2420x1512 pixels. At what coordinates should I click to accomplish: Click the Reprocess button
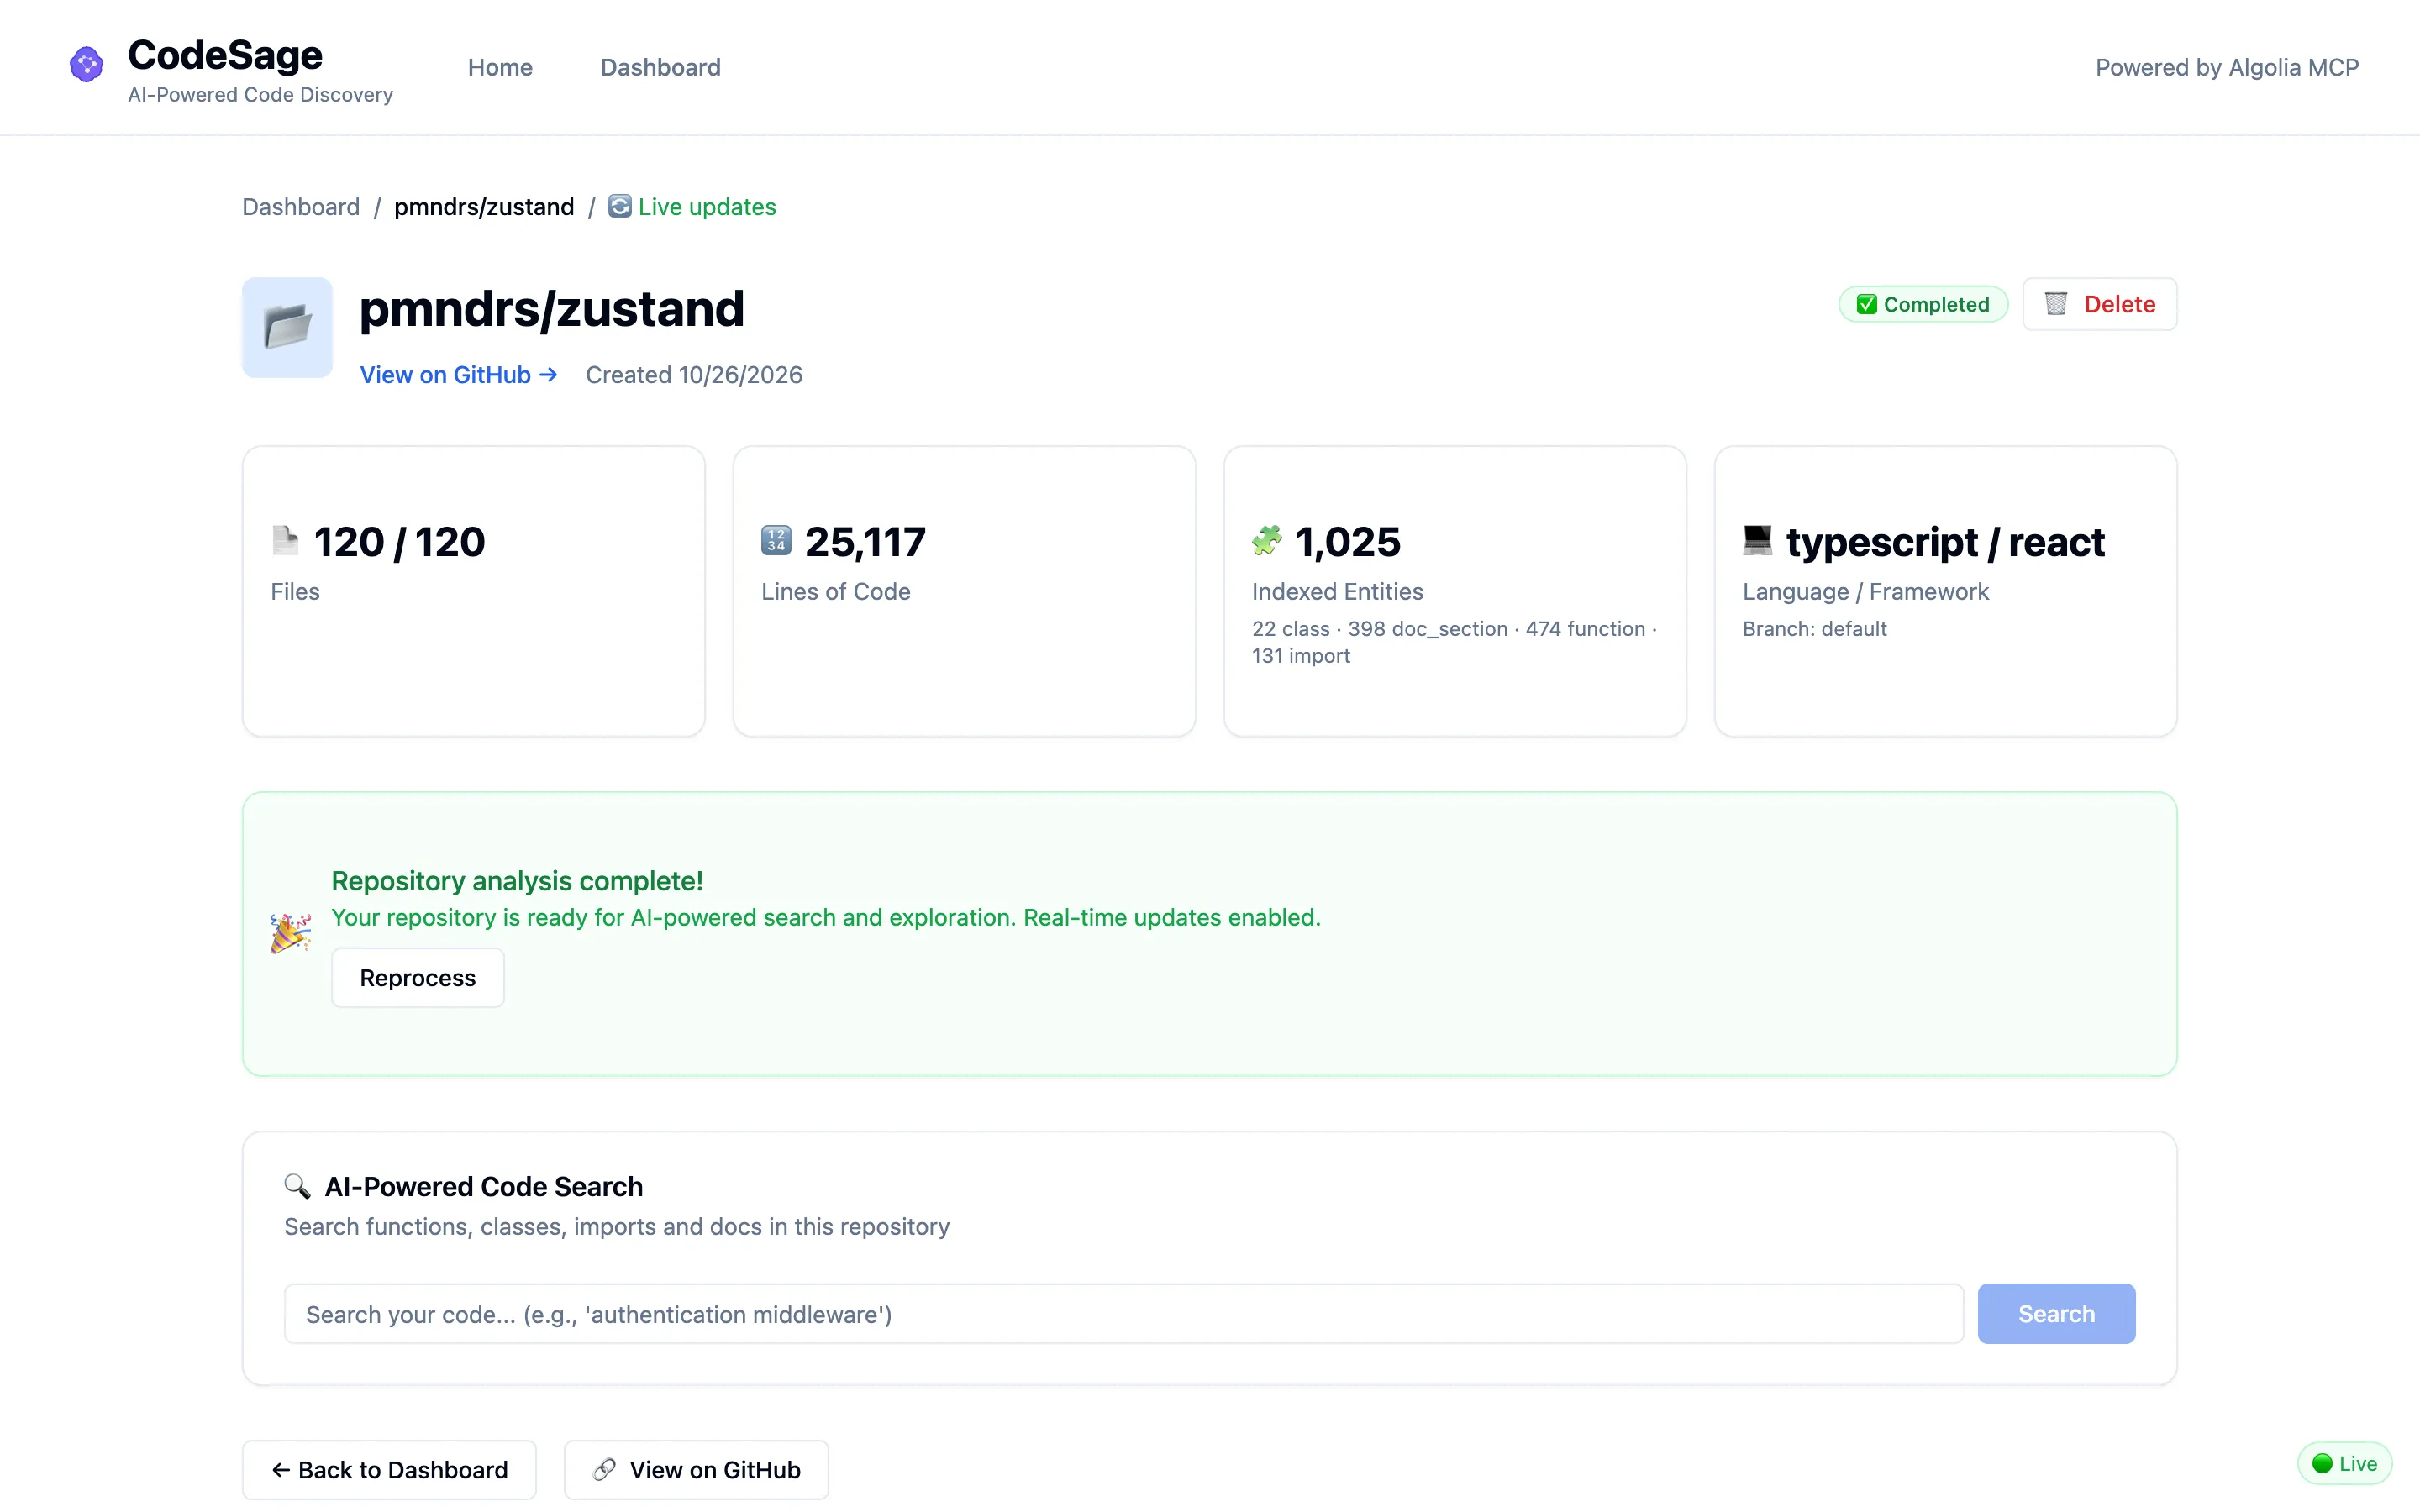pos(418,977)
